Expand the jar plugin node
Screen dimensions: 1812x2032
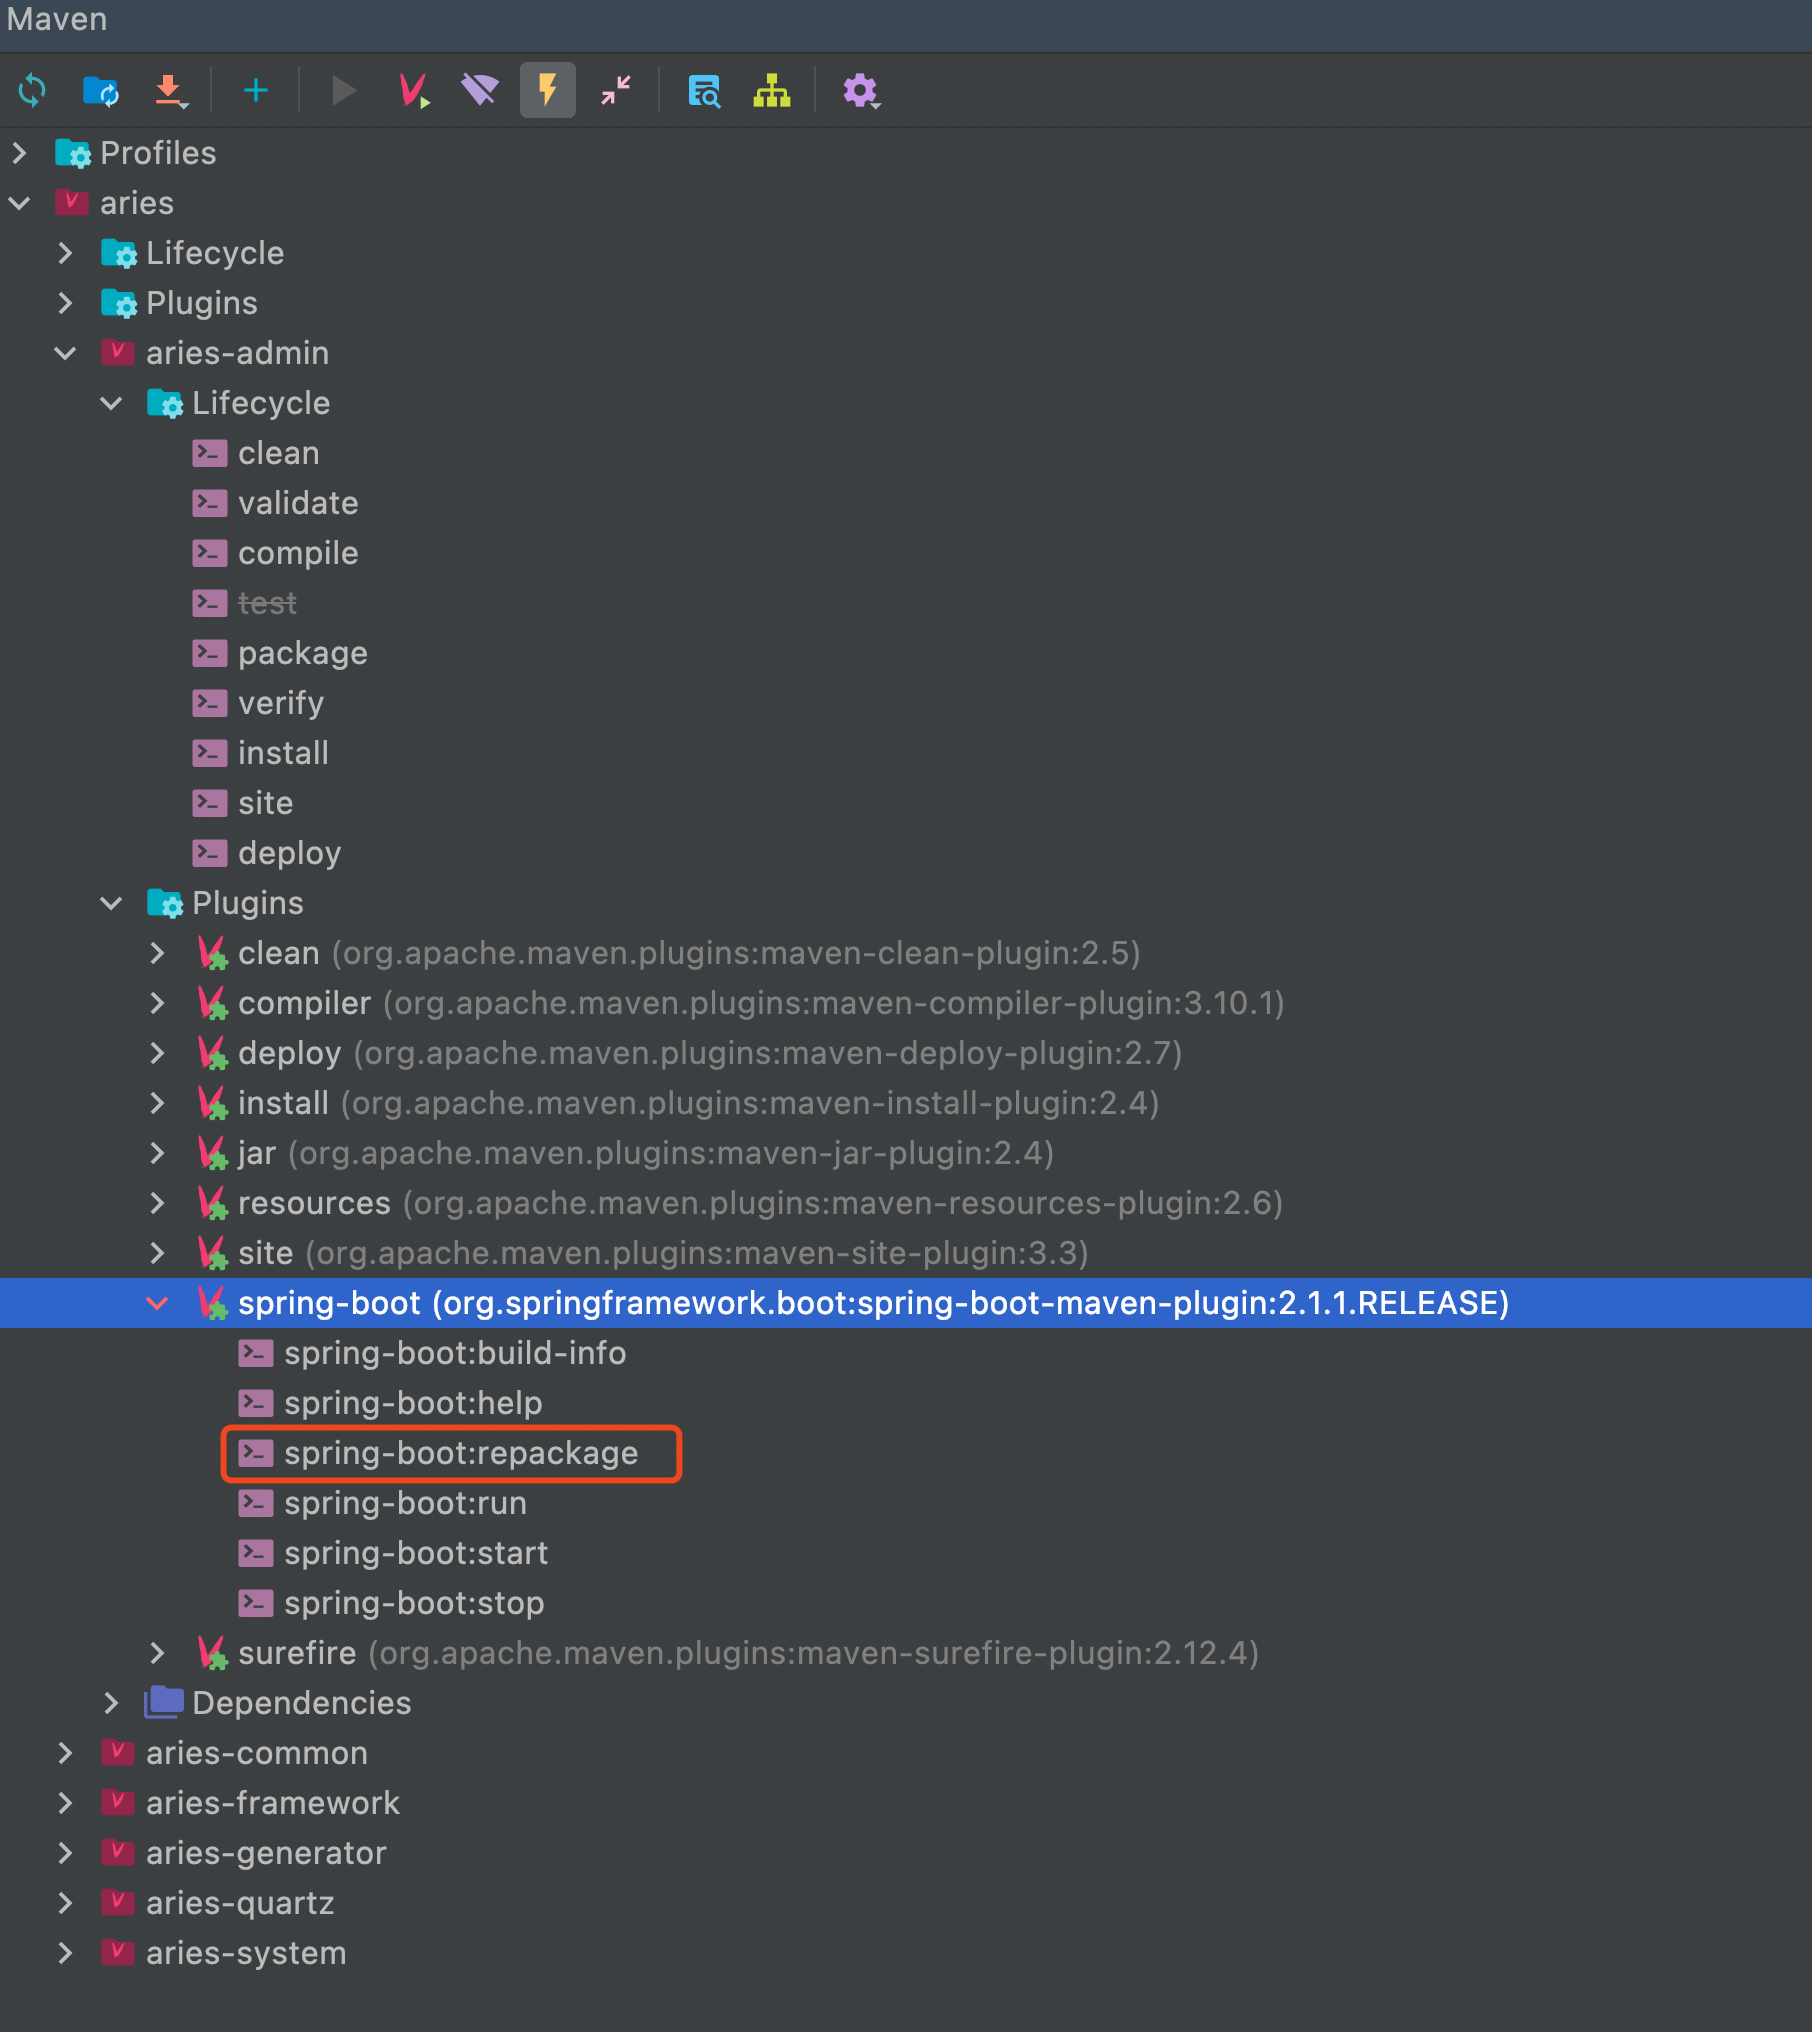coord(157,1153)
